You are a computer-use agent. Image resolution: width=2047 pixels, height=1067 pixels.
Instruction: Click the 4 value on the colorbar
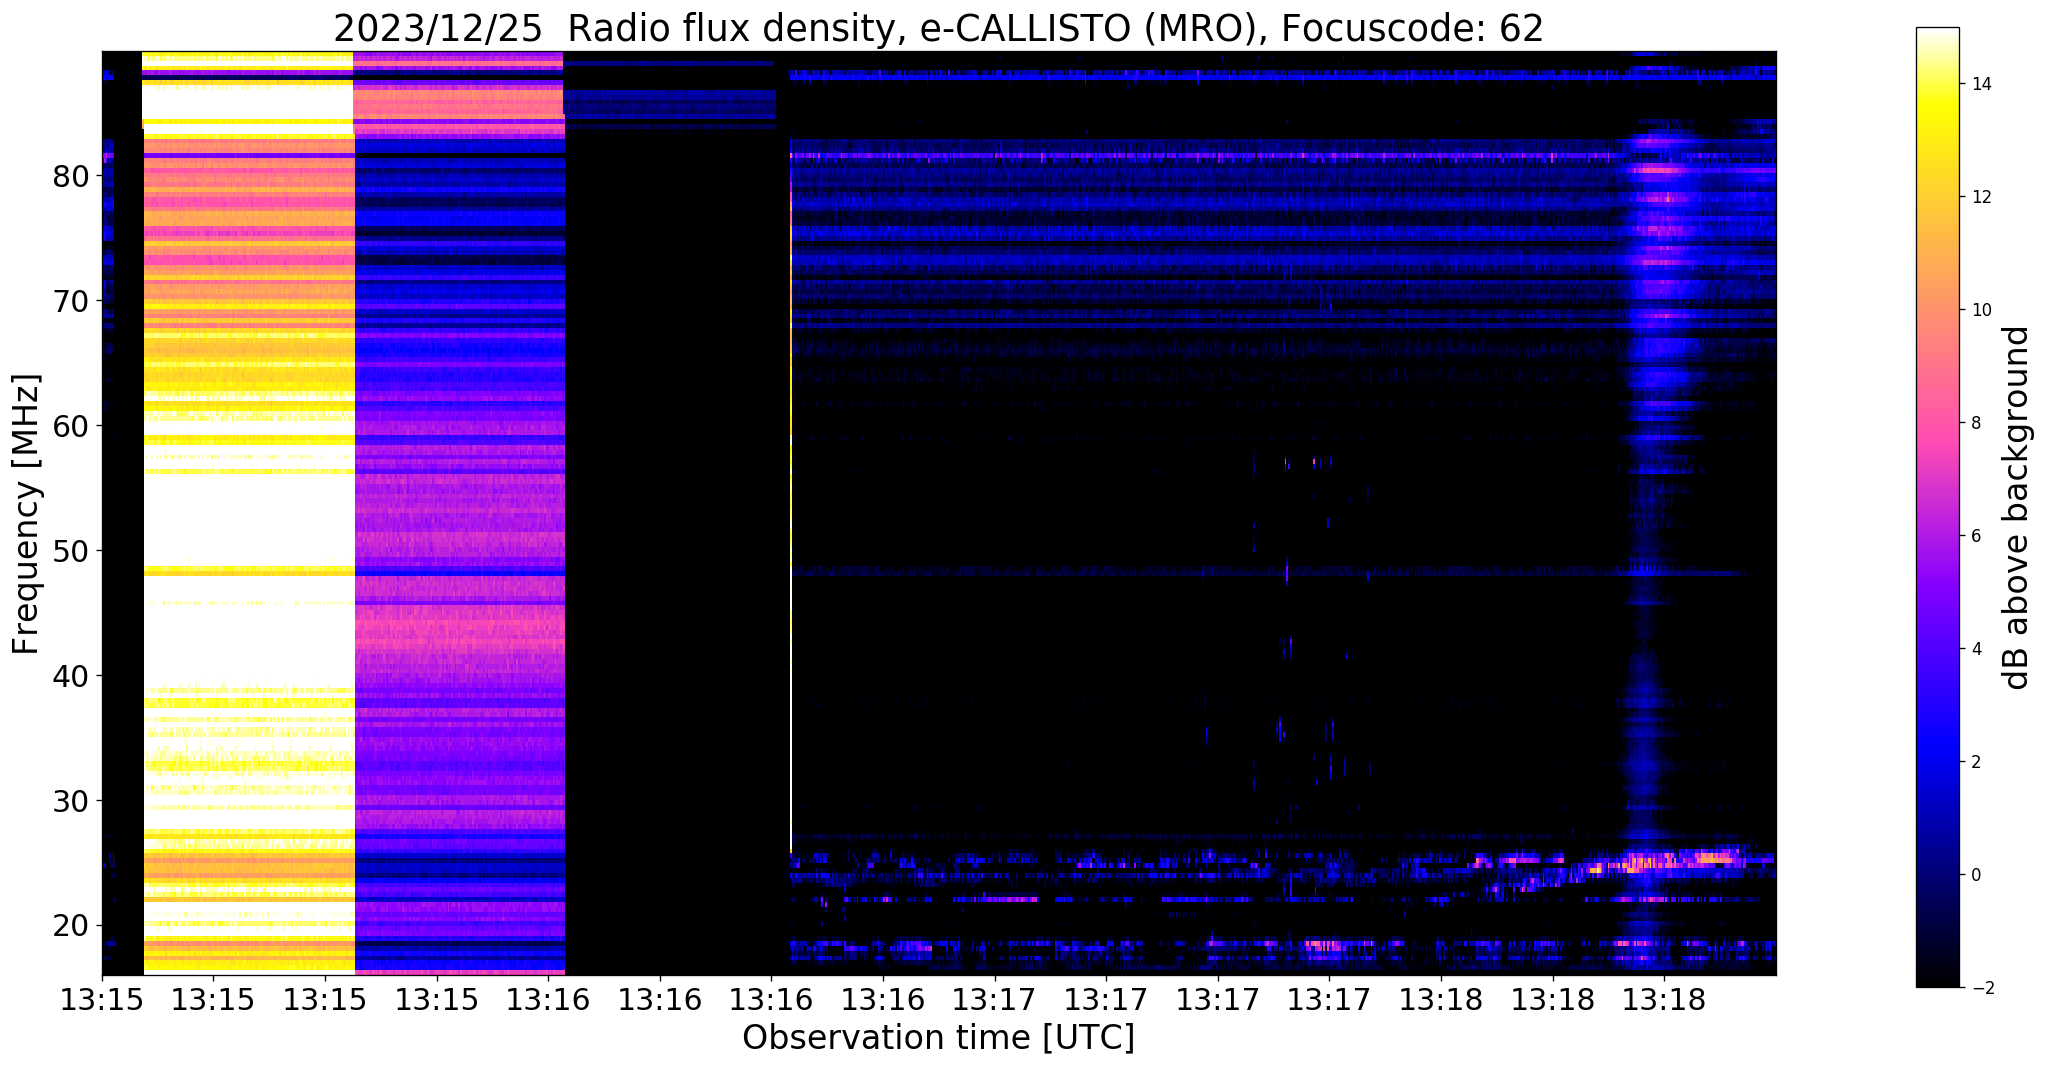[1975, 649]
